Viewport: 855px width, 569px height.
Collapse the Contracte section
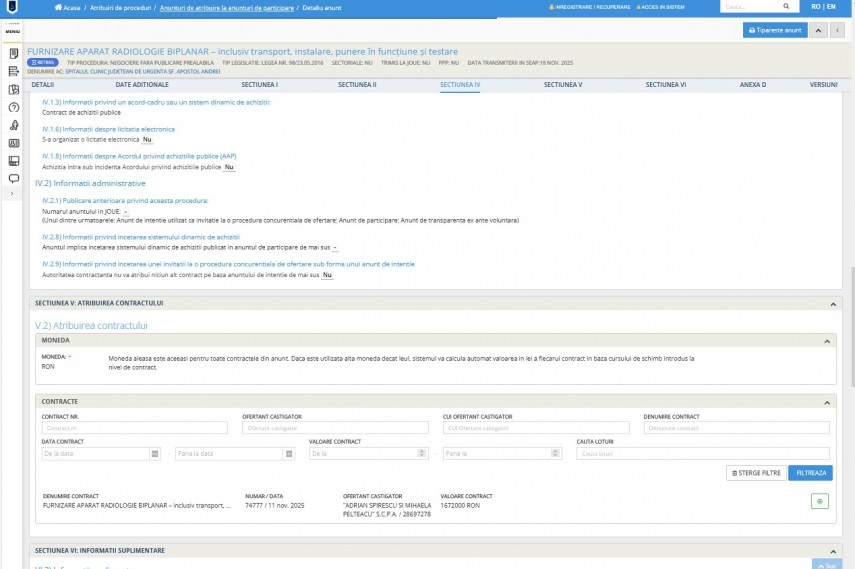(827, 402)
